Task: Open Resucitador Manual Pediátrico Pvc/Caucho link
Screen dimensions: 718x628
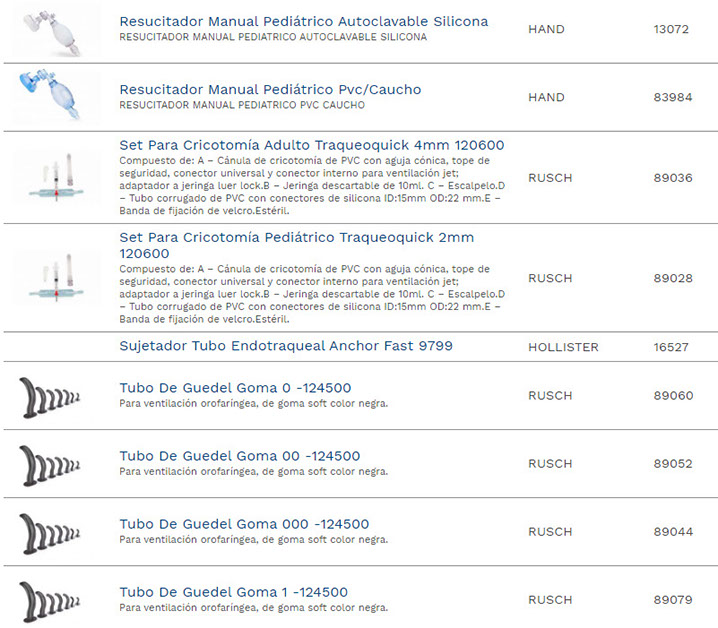Action: click(270, 89)
